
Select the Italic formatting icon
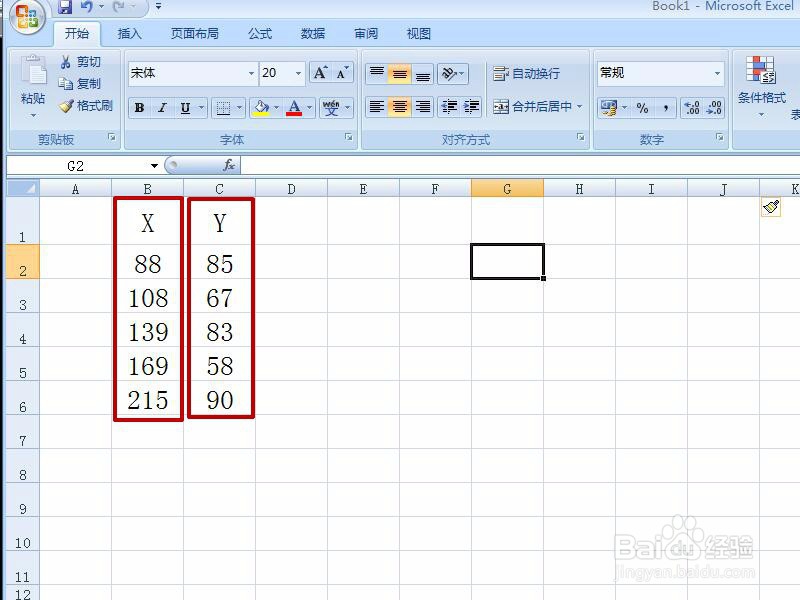(161, 107)
